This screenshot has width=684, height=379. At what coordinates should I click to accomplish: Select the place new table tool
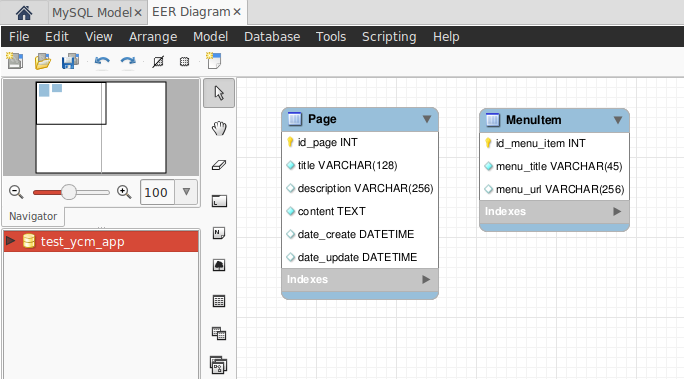[219, 301]
